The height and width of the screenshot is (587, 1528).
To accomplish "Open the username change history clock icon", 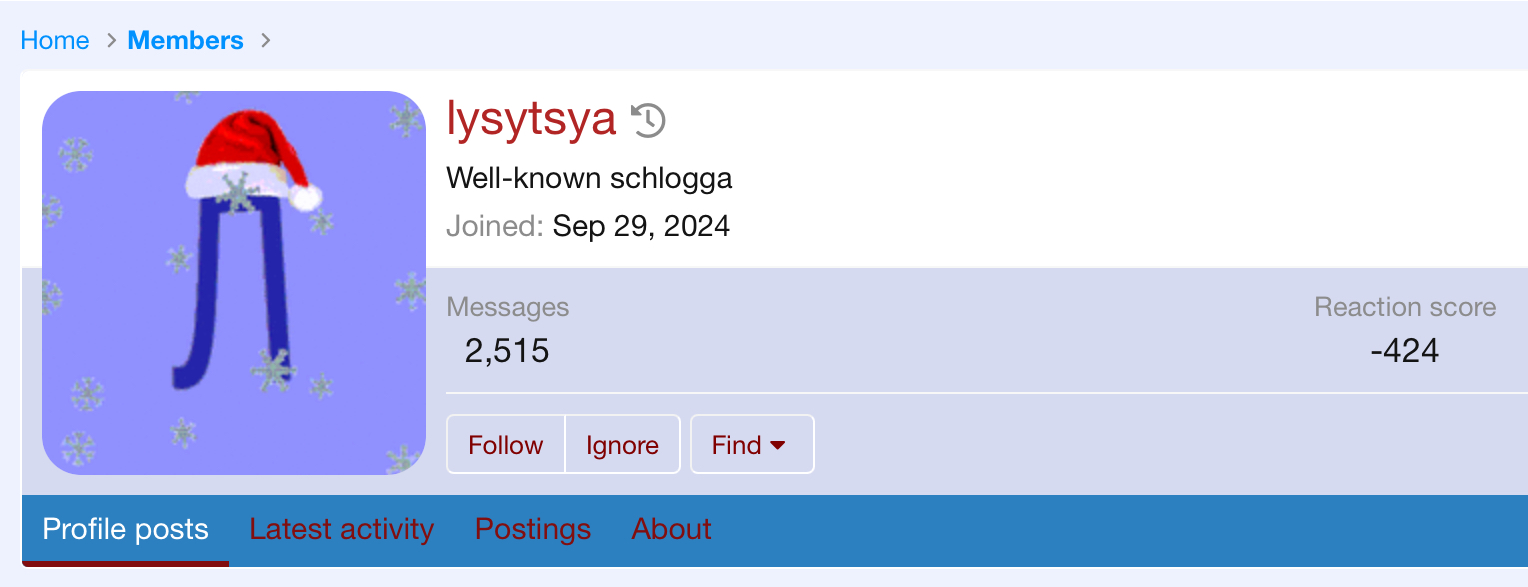I will tap(648, 121).
